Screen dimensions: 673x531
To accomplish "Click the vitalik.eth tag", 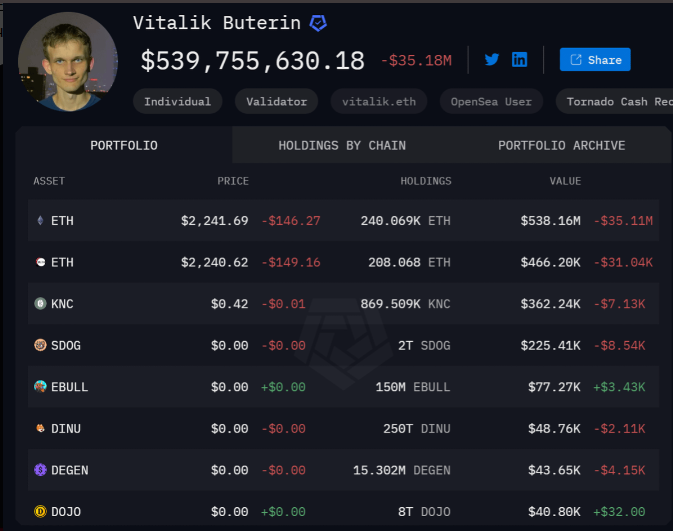I will click(x=379, y=102).
